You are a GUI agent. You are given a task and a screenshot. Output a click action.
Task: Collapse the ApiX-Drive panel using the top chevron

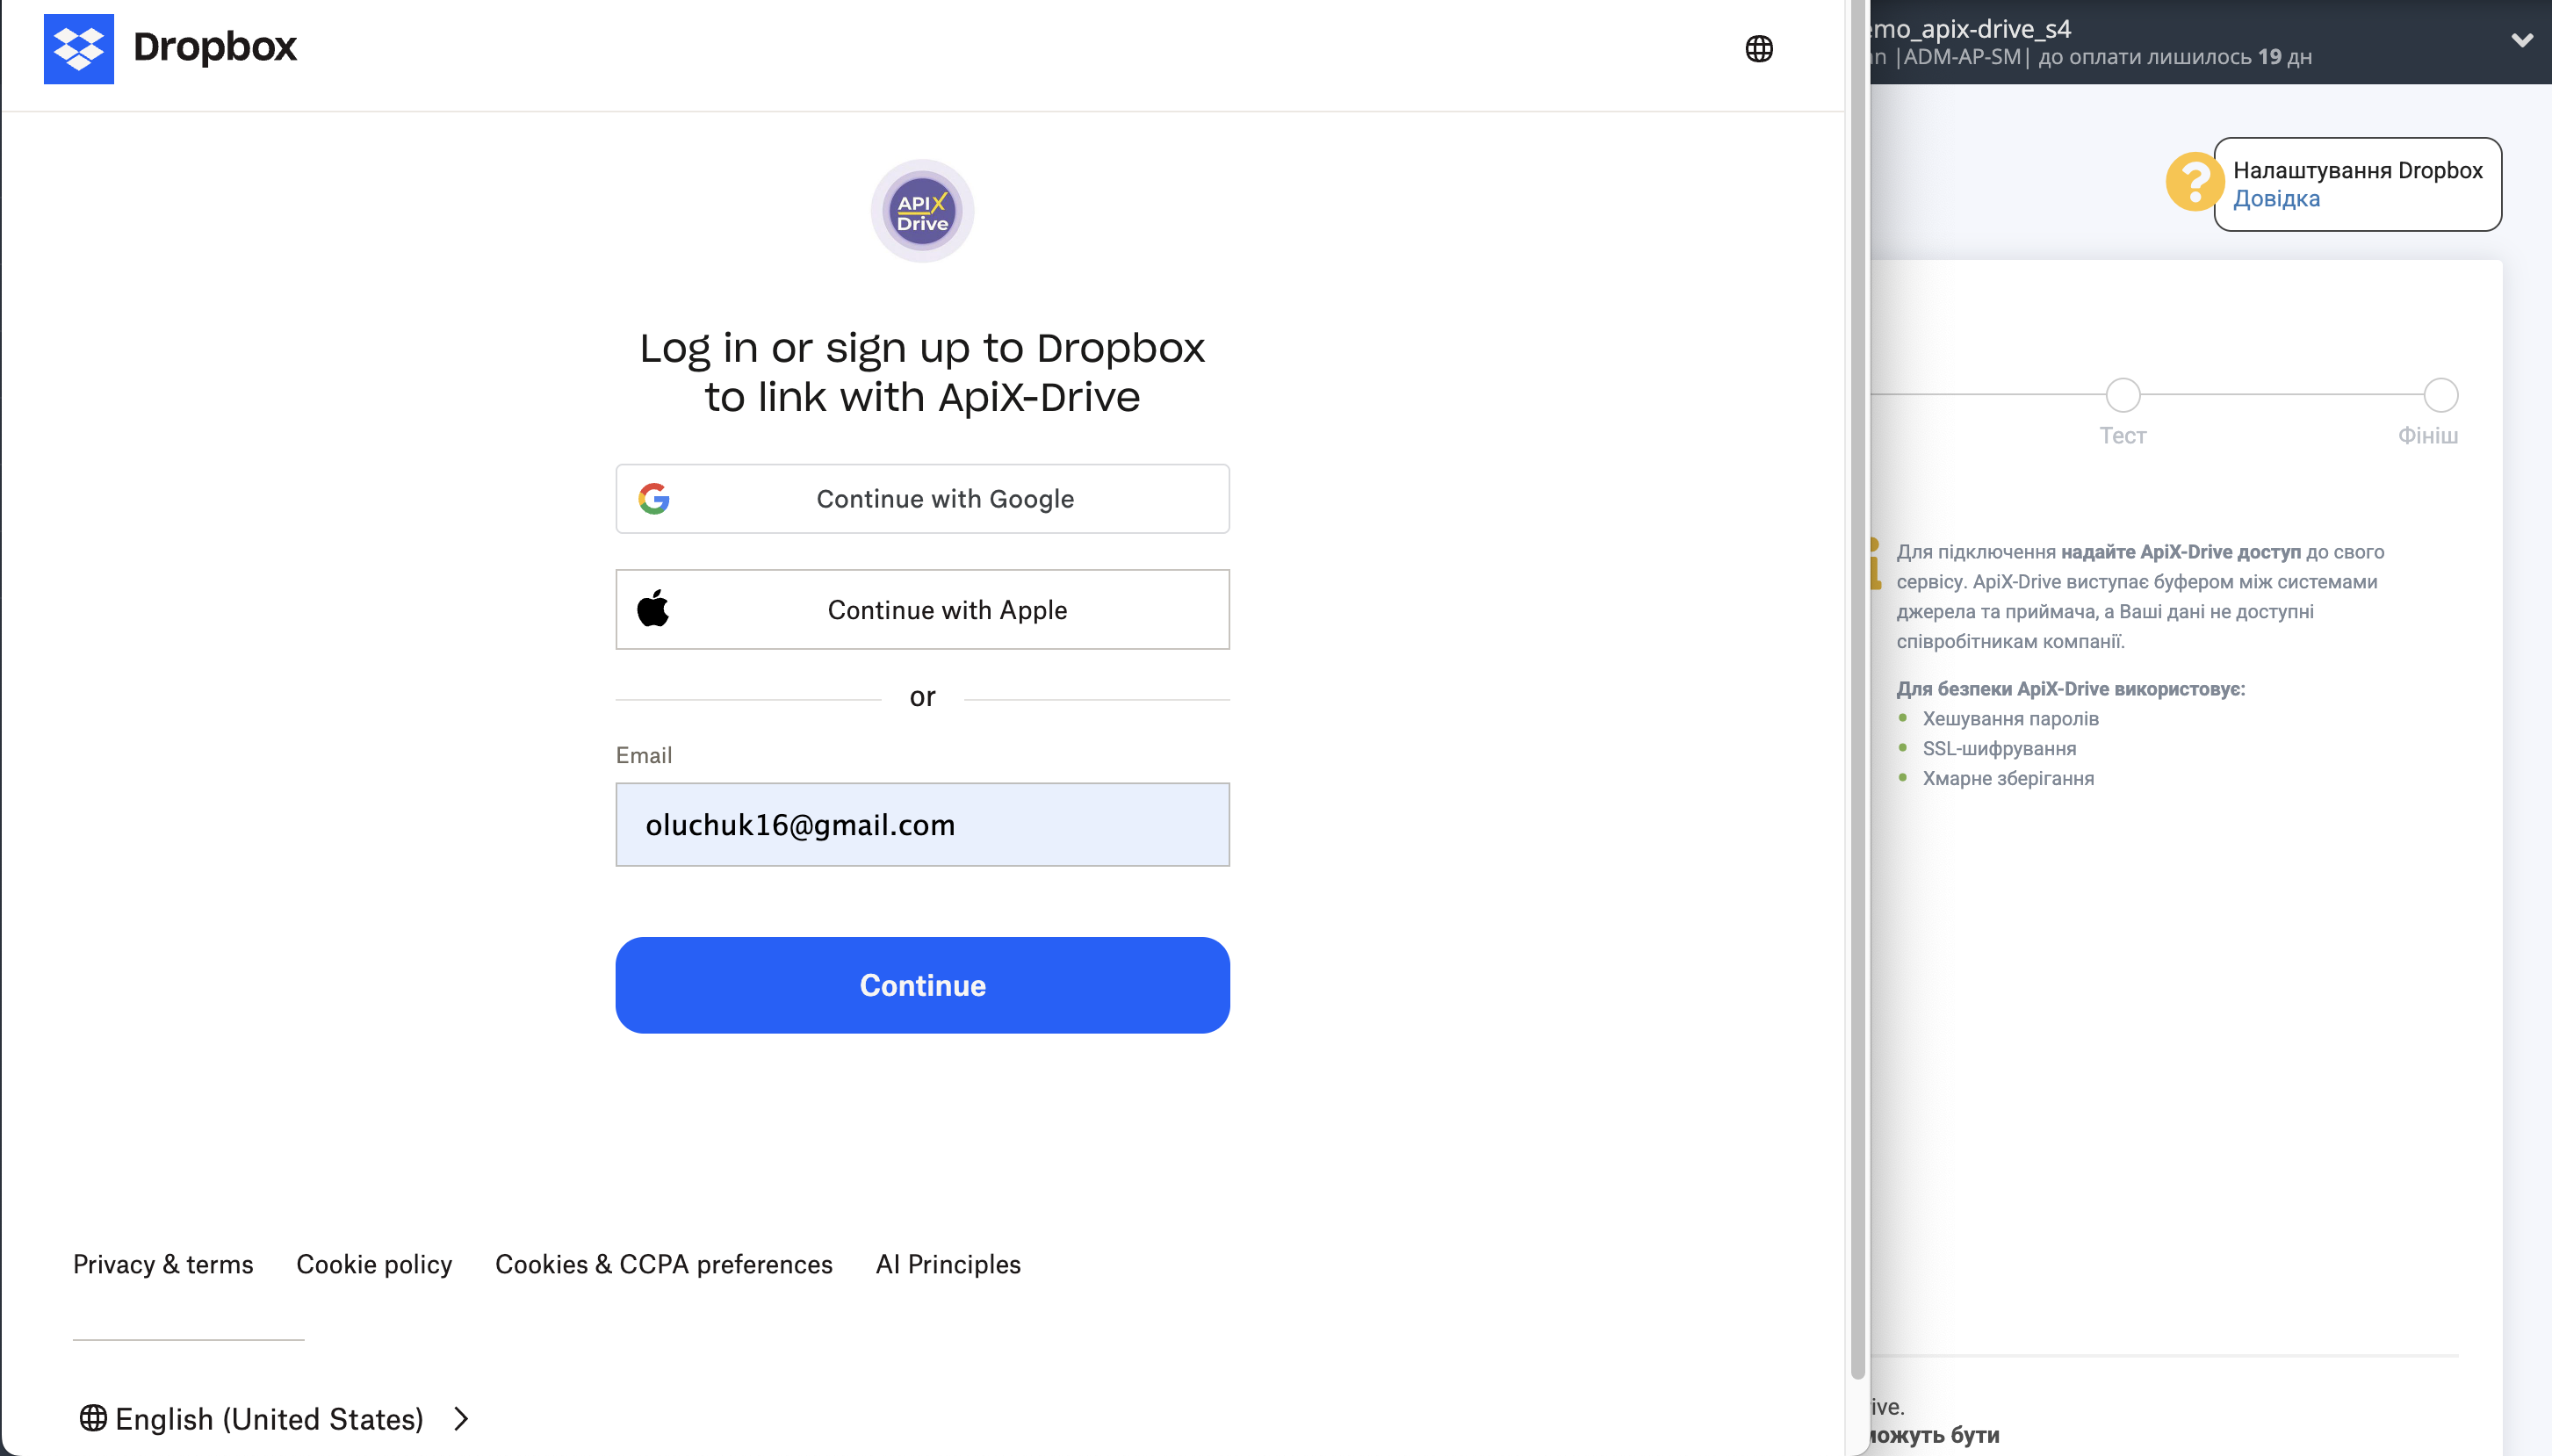click(2522, 40)
